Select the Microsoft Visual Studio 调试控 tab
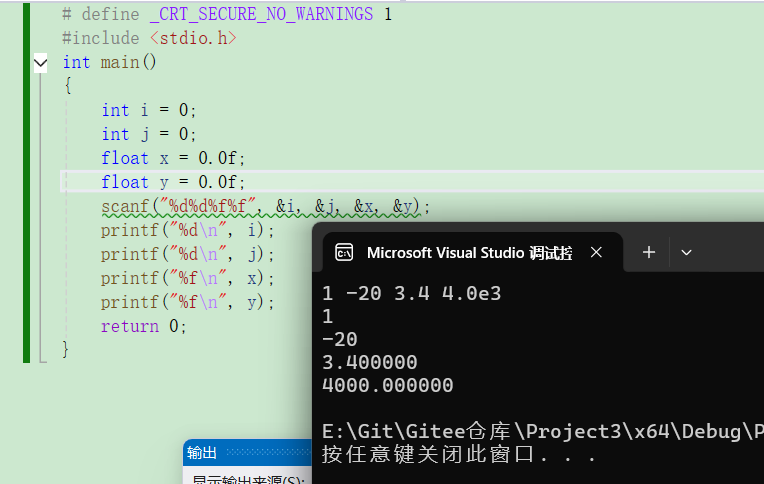This screenshot has height=484, width=764. coord(468,252)
